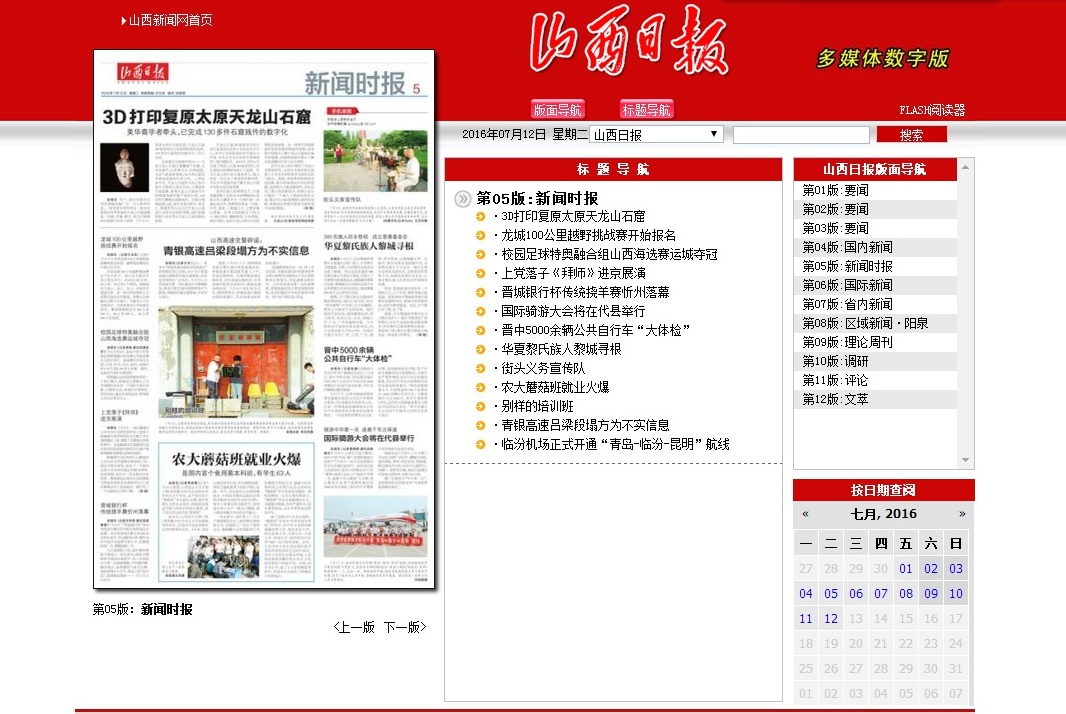Click bullet icon beside 临汾机场正式开通 article
1066x714 pixels.
(x=481, y=445)
